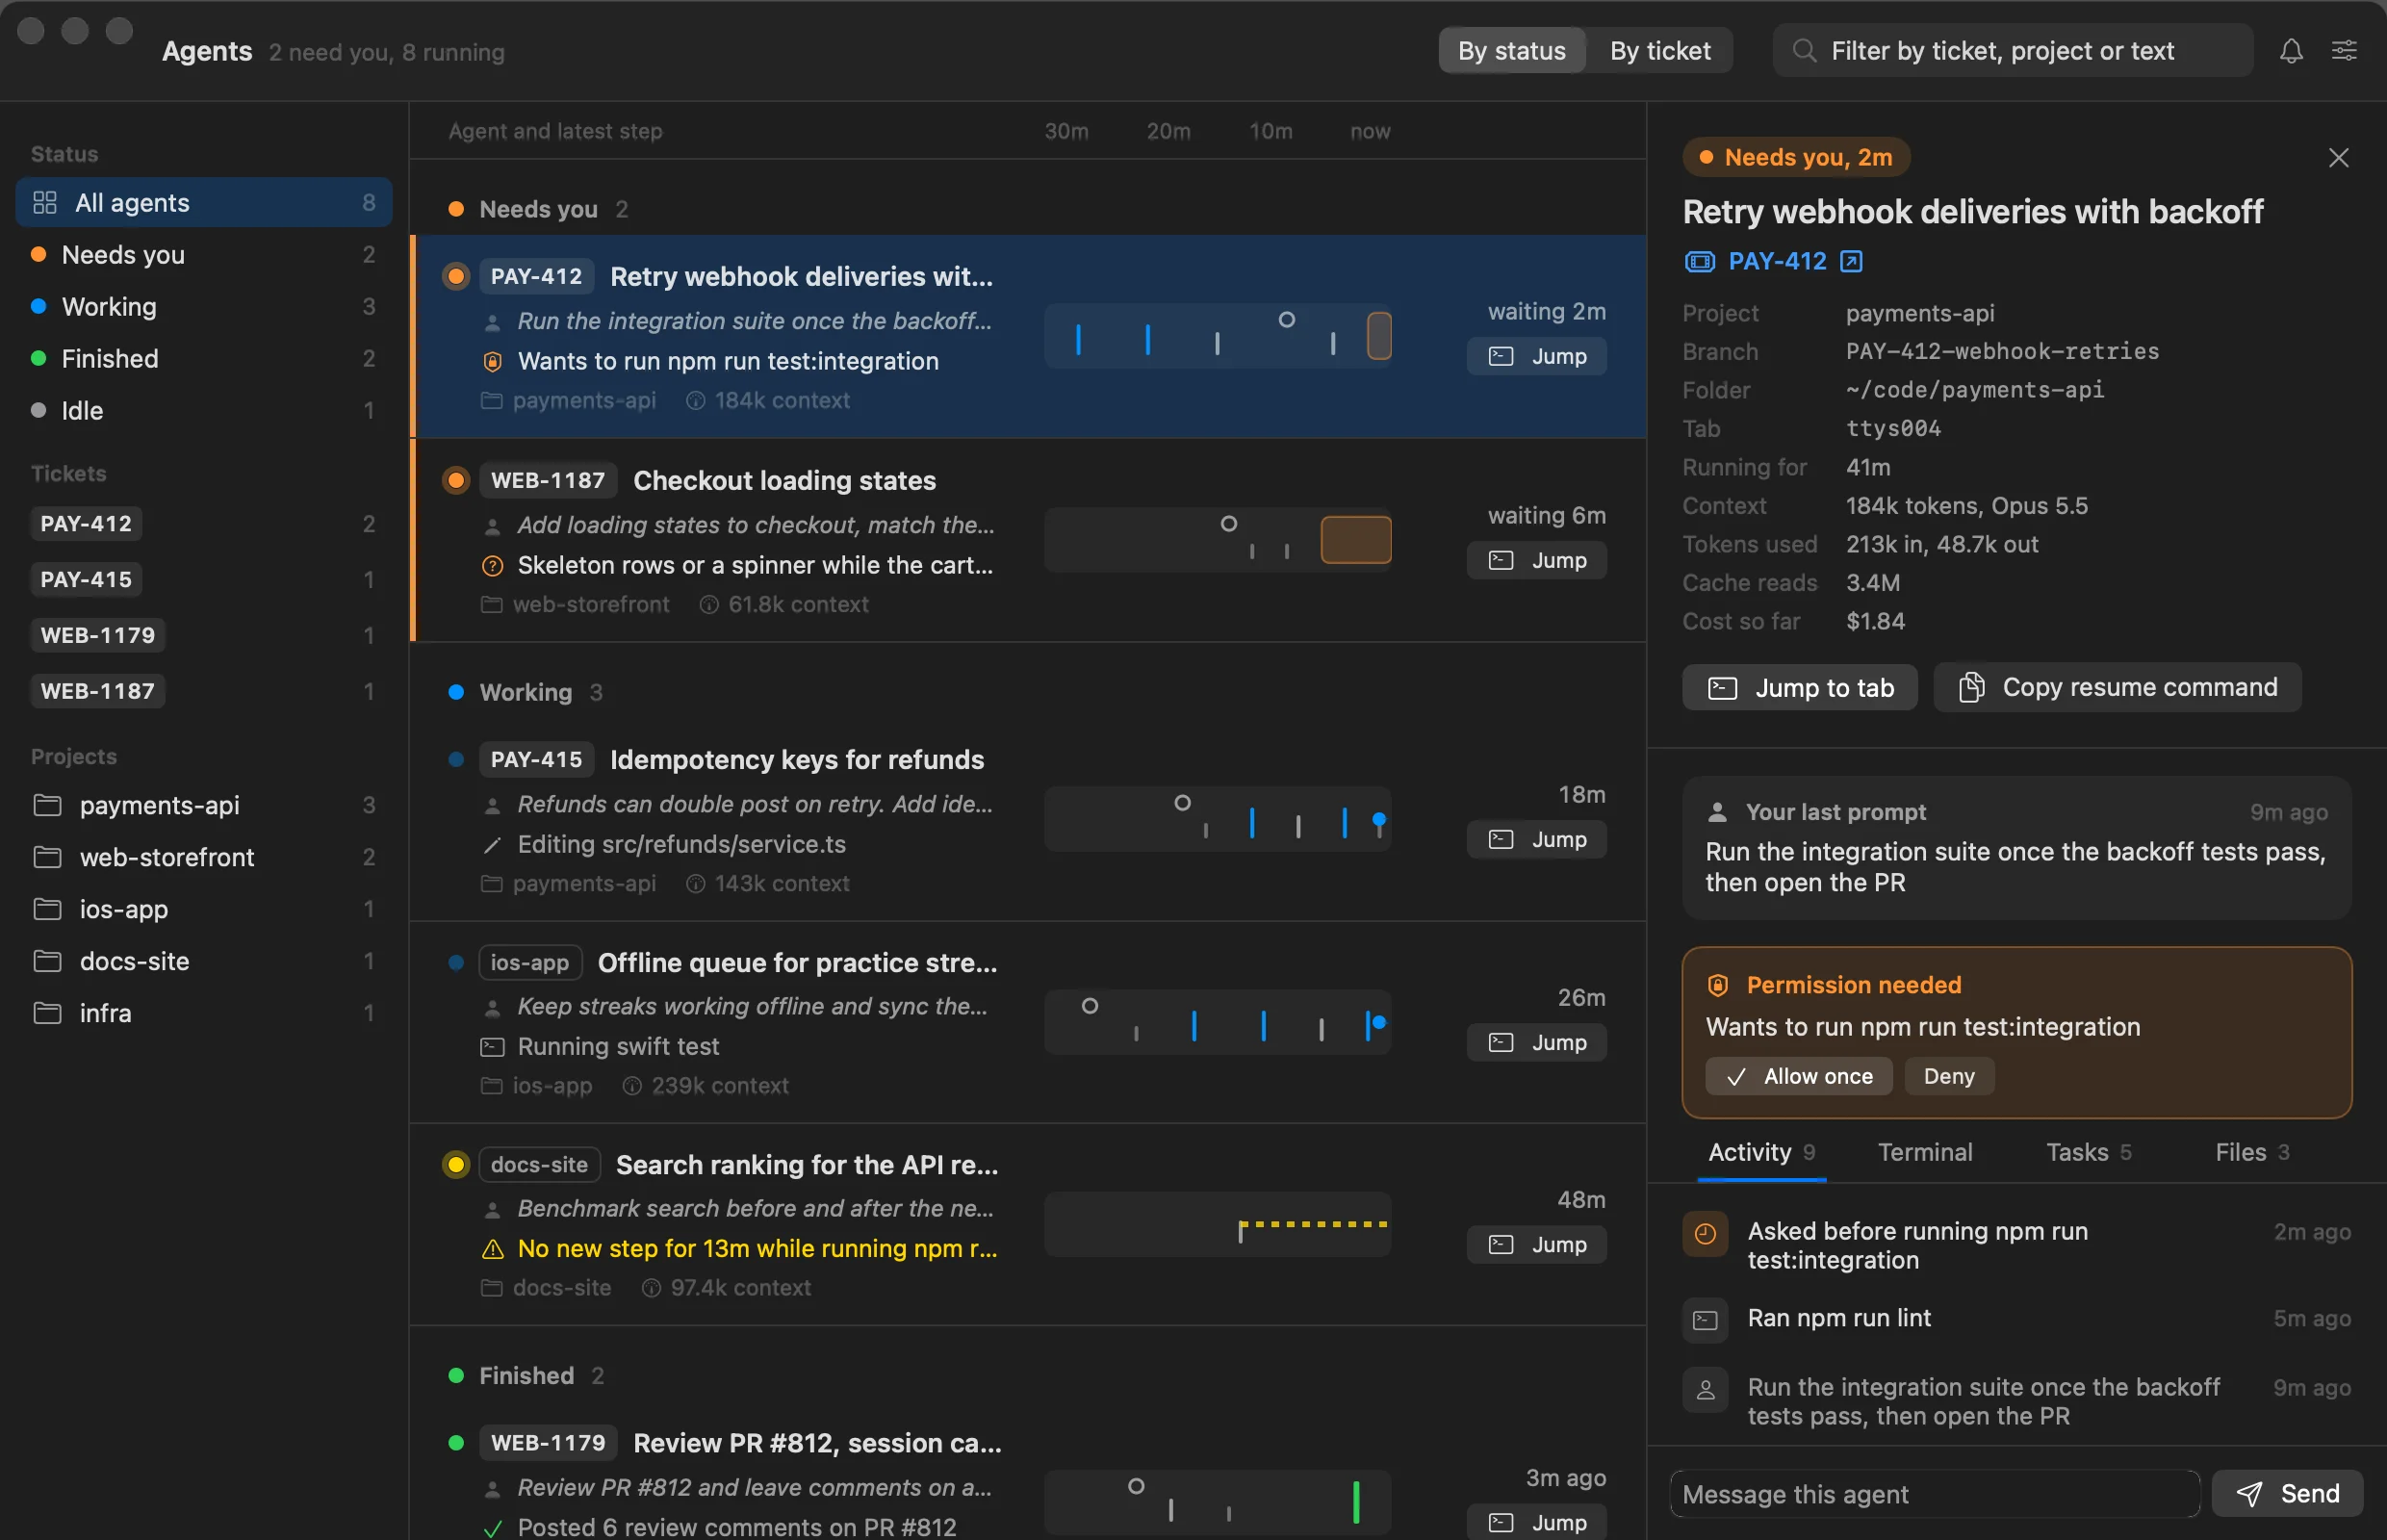Select the PAY-415 ticket filter
This screenshot has height=1540, width=2387.
(x=86, y=579)
